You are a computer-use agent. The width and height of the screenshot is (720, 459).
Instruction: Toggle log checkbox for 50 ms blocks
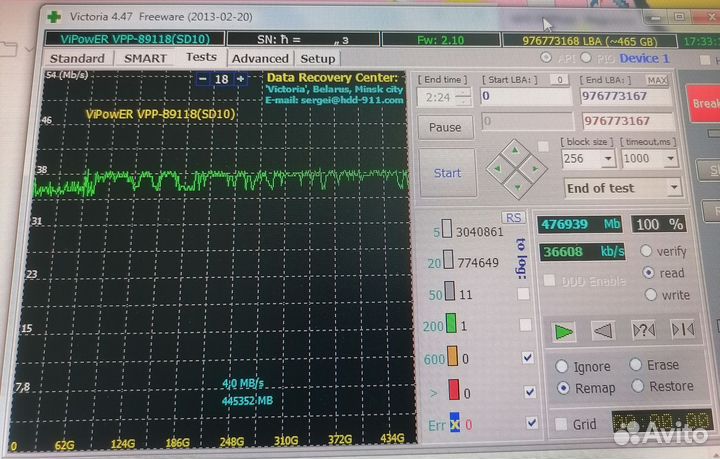pos(523,293)
